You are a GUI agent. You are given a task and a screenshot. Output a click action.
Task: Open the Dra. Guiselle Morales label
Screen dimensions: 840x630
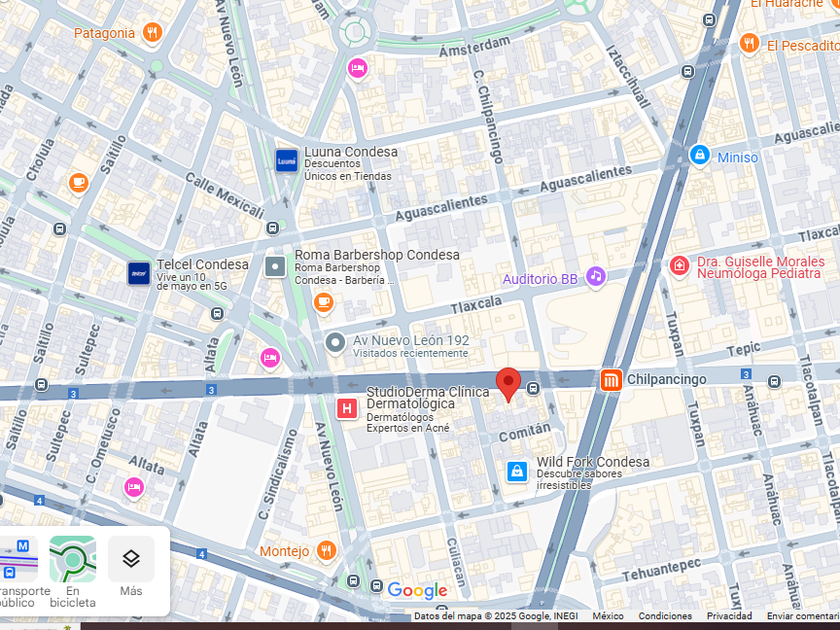pyautogui.click(x=760, y=267)
